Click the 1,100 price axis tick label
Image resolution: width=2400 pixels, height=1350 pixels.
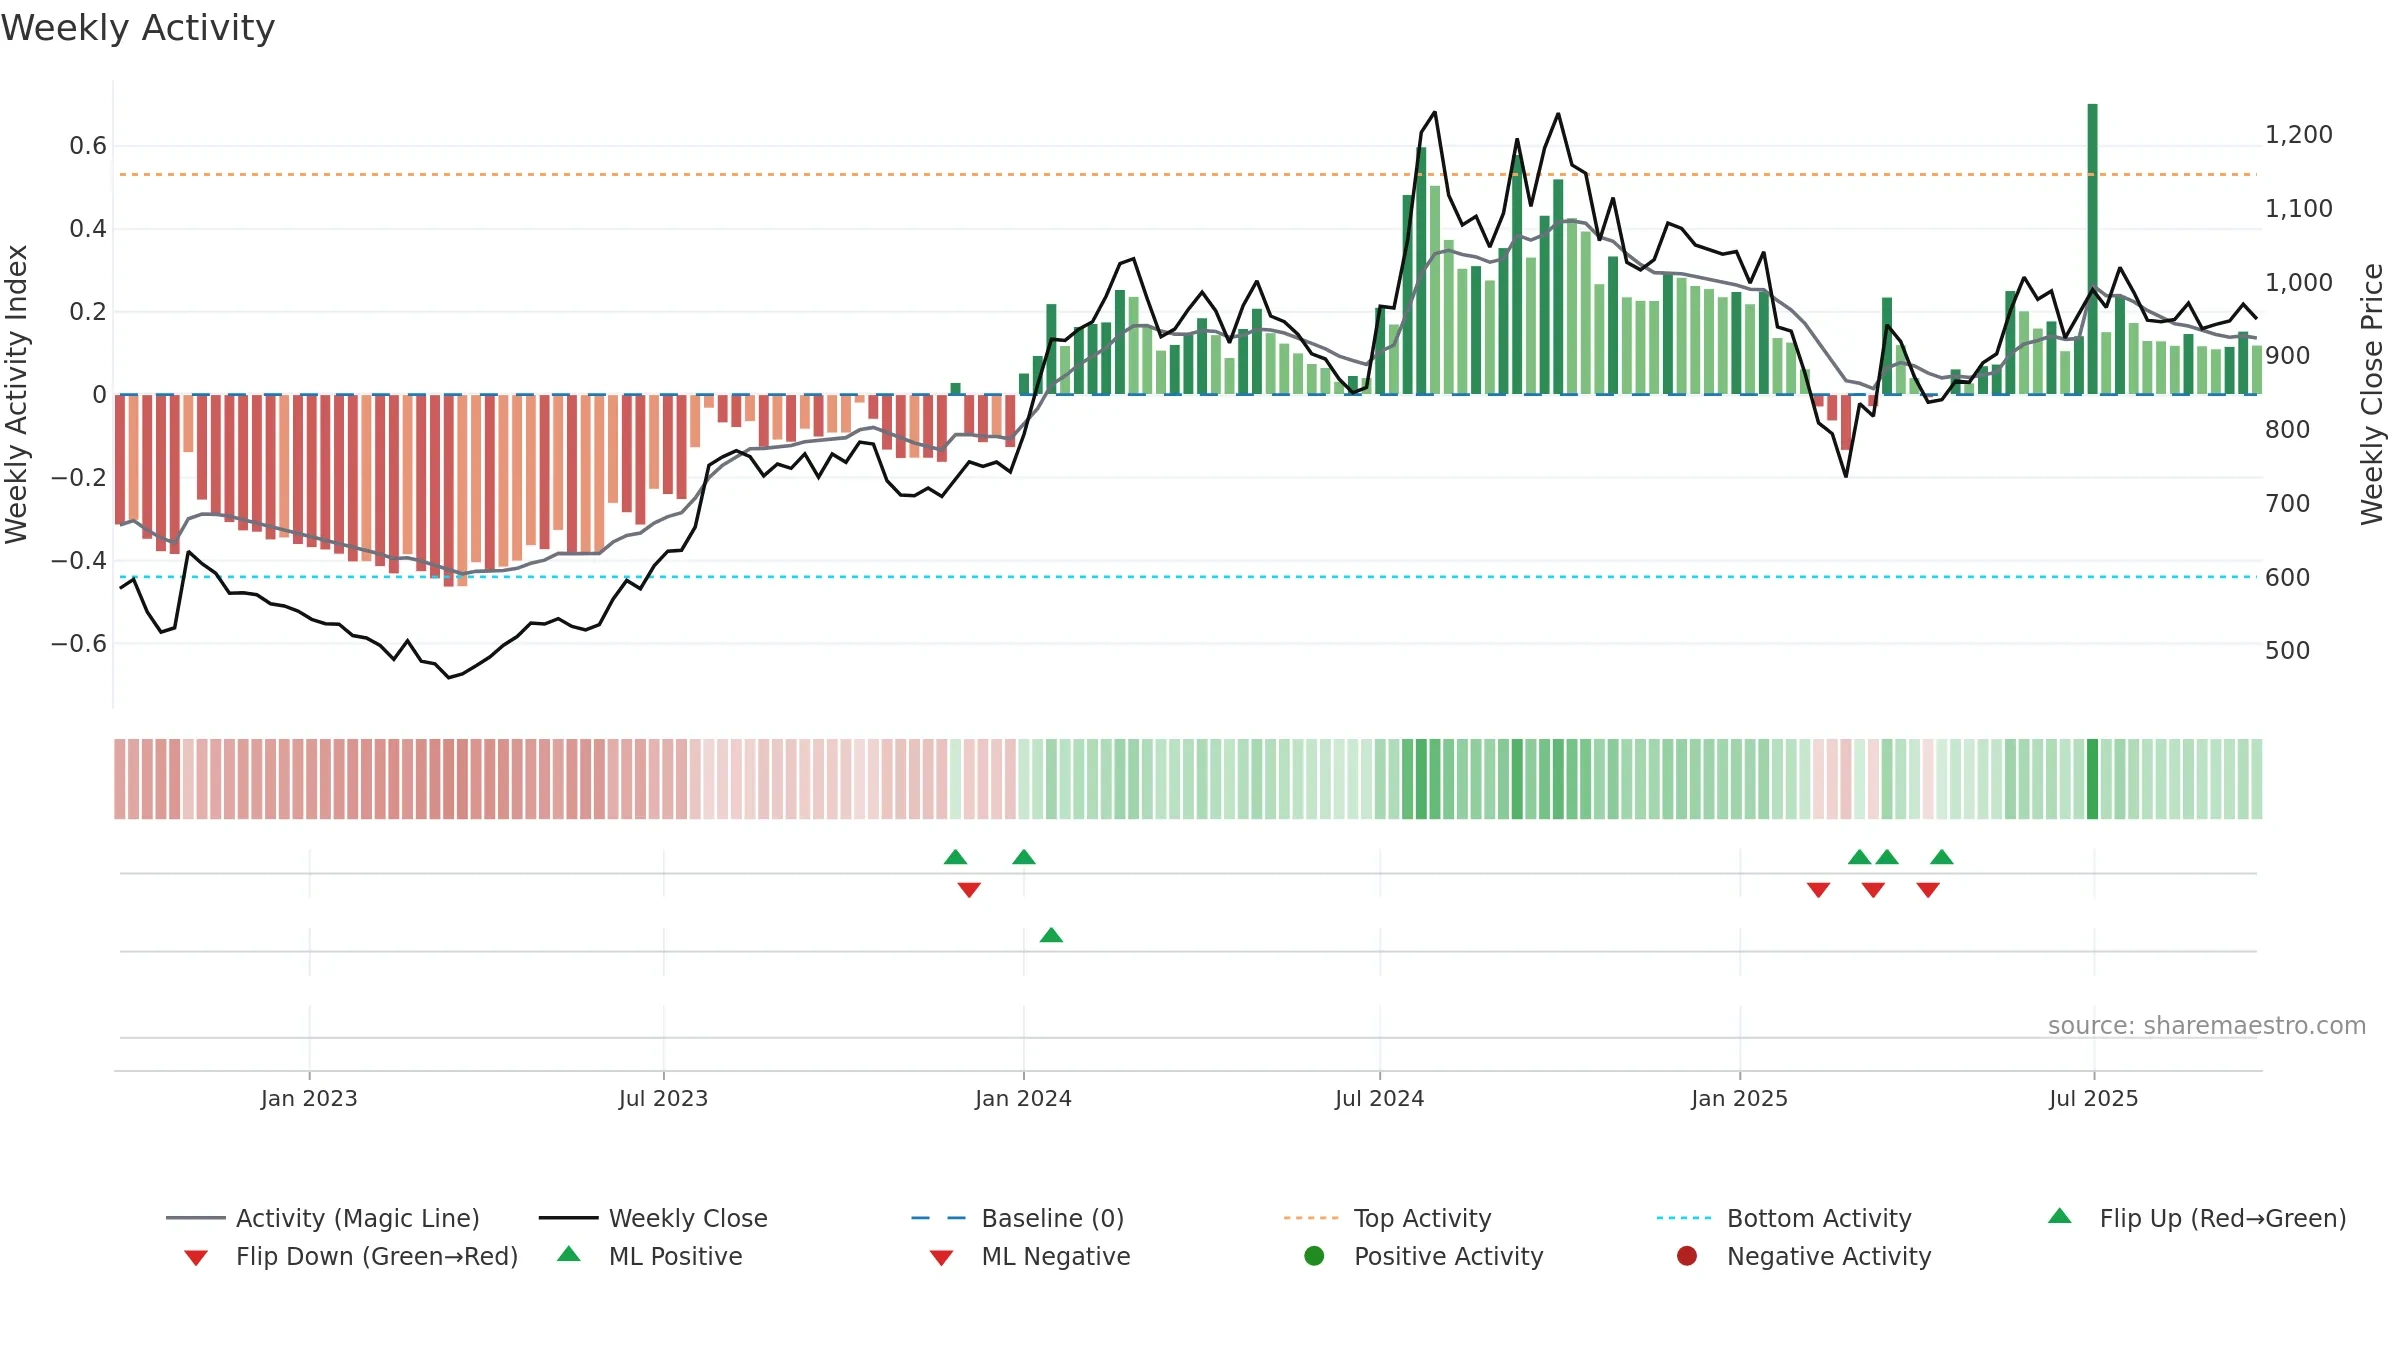point(2298,208)
